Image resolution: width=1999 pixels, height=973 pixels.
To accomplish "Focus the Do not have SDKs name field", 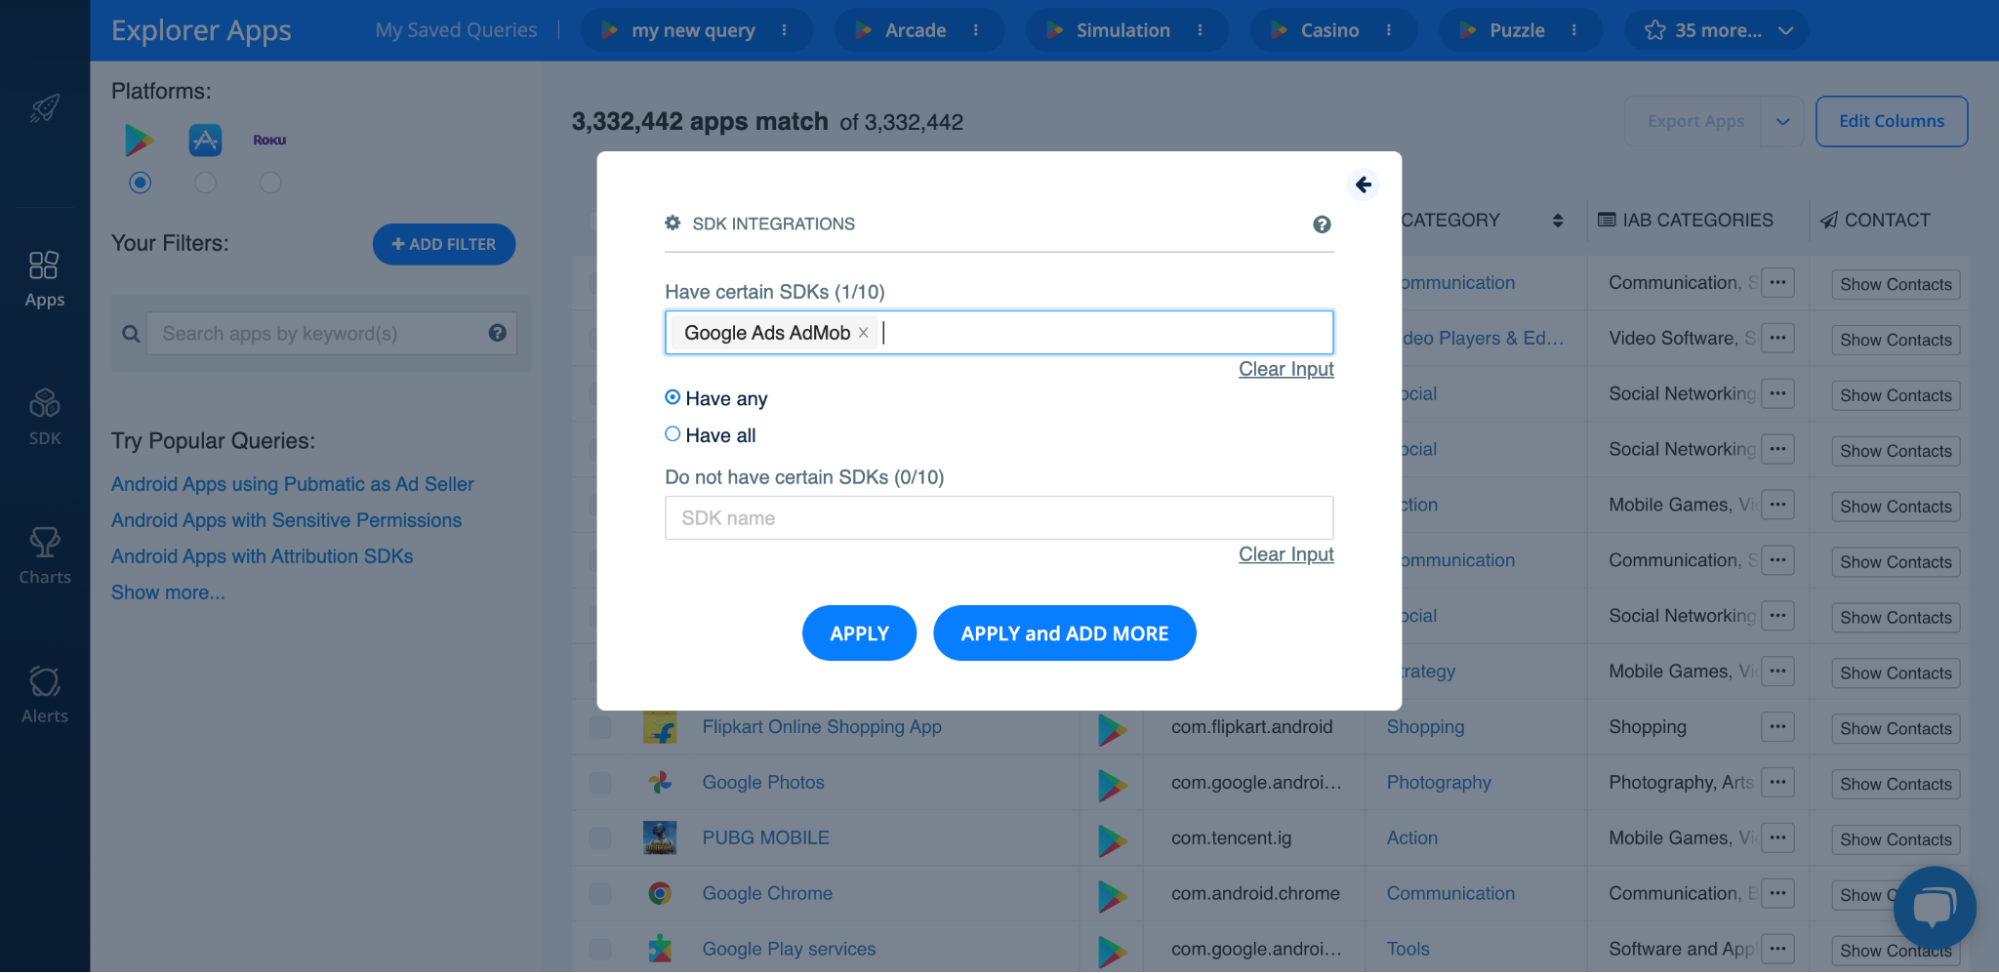I will coord(999,518).
